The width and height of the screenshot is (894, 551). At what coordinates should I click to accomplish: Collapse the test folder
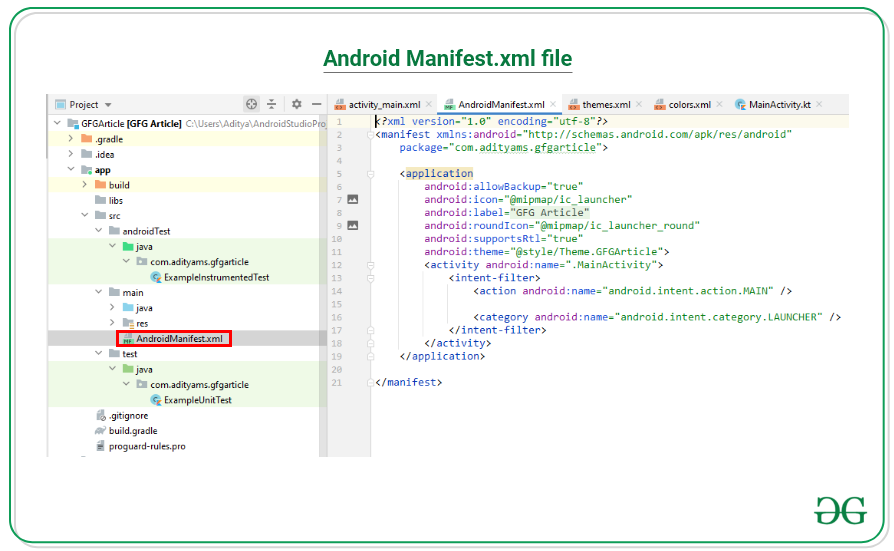98,354
